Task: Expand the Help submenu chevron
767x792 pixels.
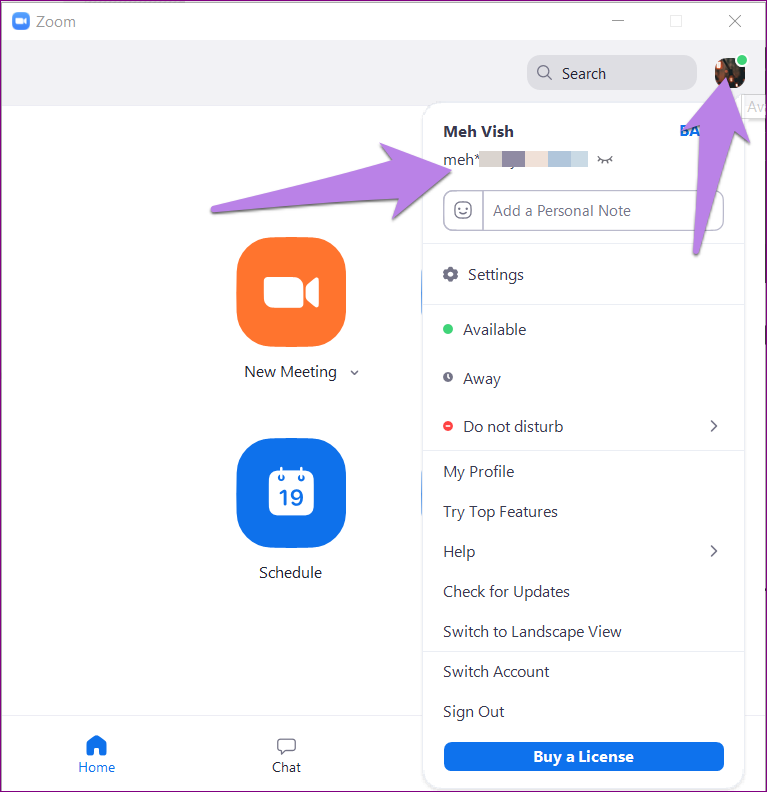Action: click(x=713, y=551)
